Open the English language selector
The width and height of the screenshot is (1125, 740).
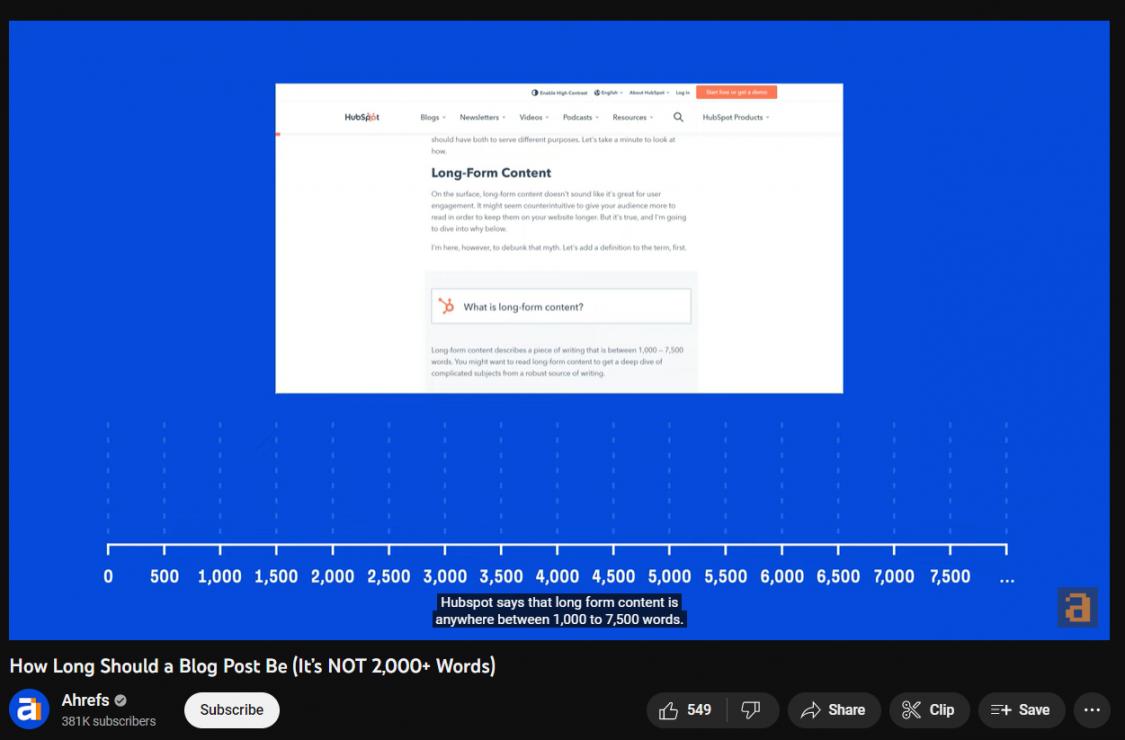(x=608, y=93)
